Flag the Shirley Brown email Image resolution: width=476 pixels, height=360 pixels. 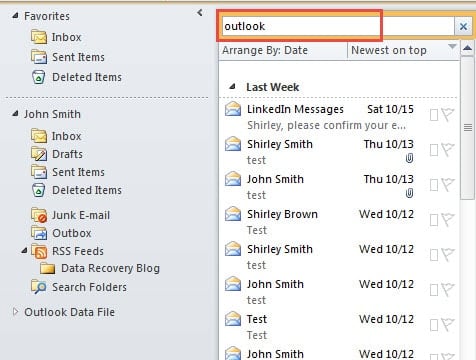[x=448, y=220]
